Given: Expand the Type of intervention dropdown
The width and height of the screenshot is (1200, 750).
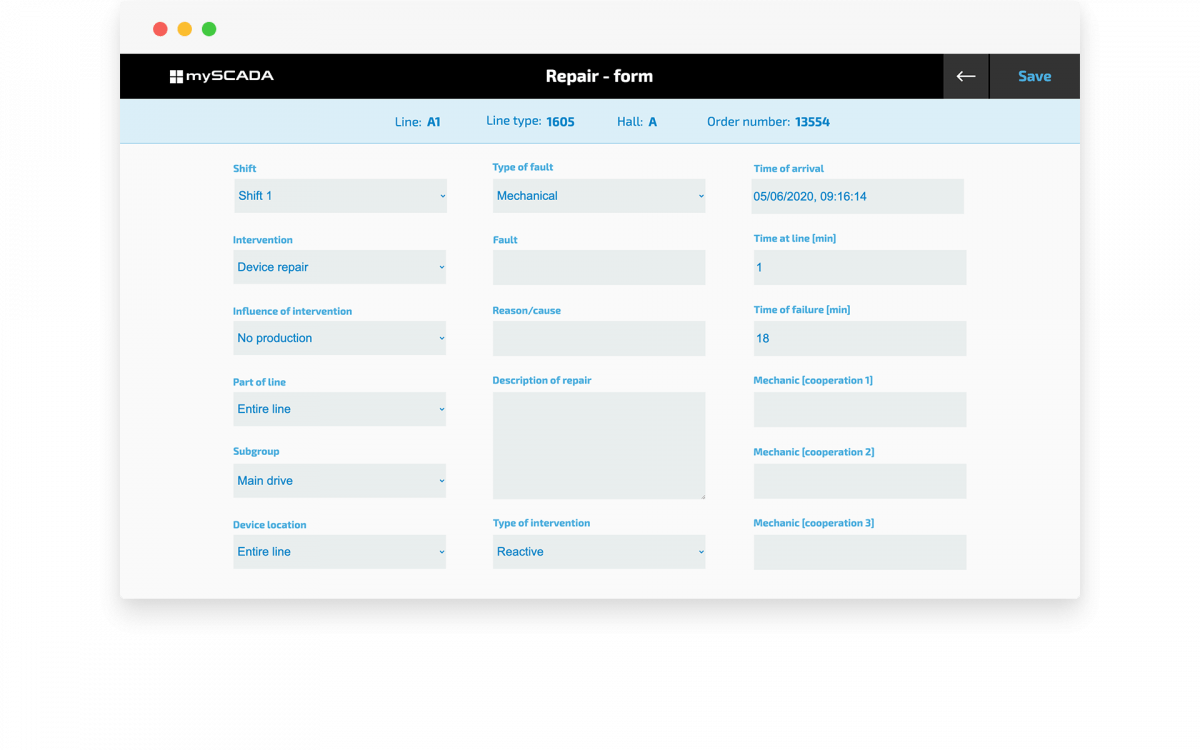Looking at the screenshot, I should pyautogui.click(x=599, y=552).
